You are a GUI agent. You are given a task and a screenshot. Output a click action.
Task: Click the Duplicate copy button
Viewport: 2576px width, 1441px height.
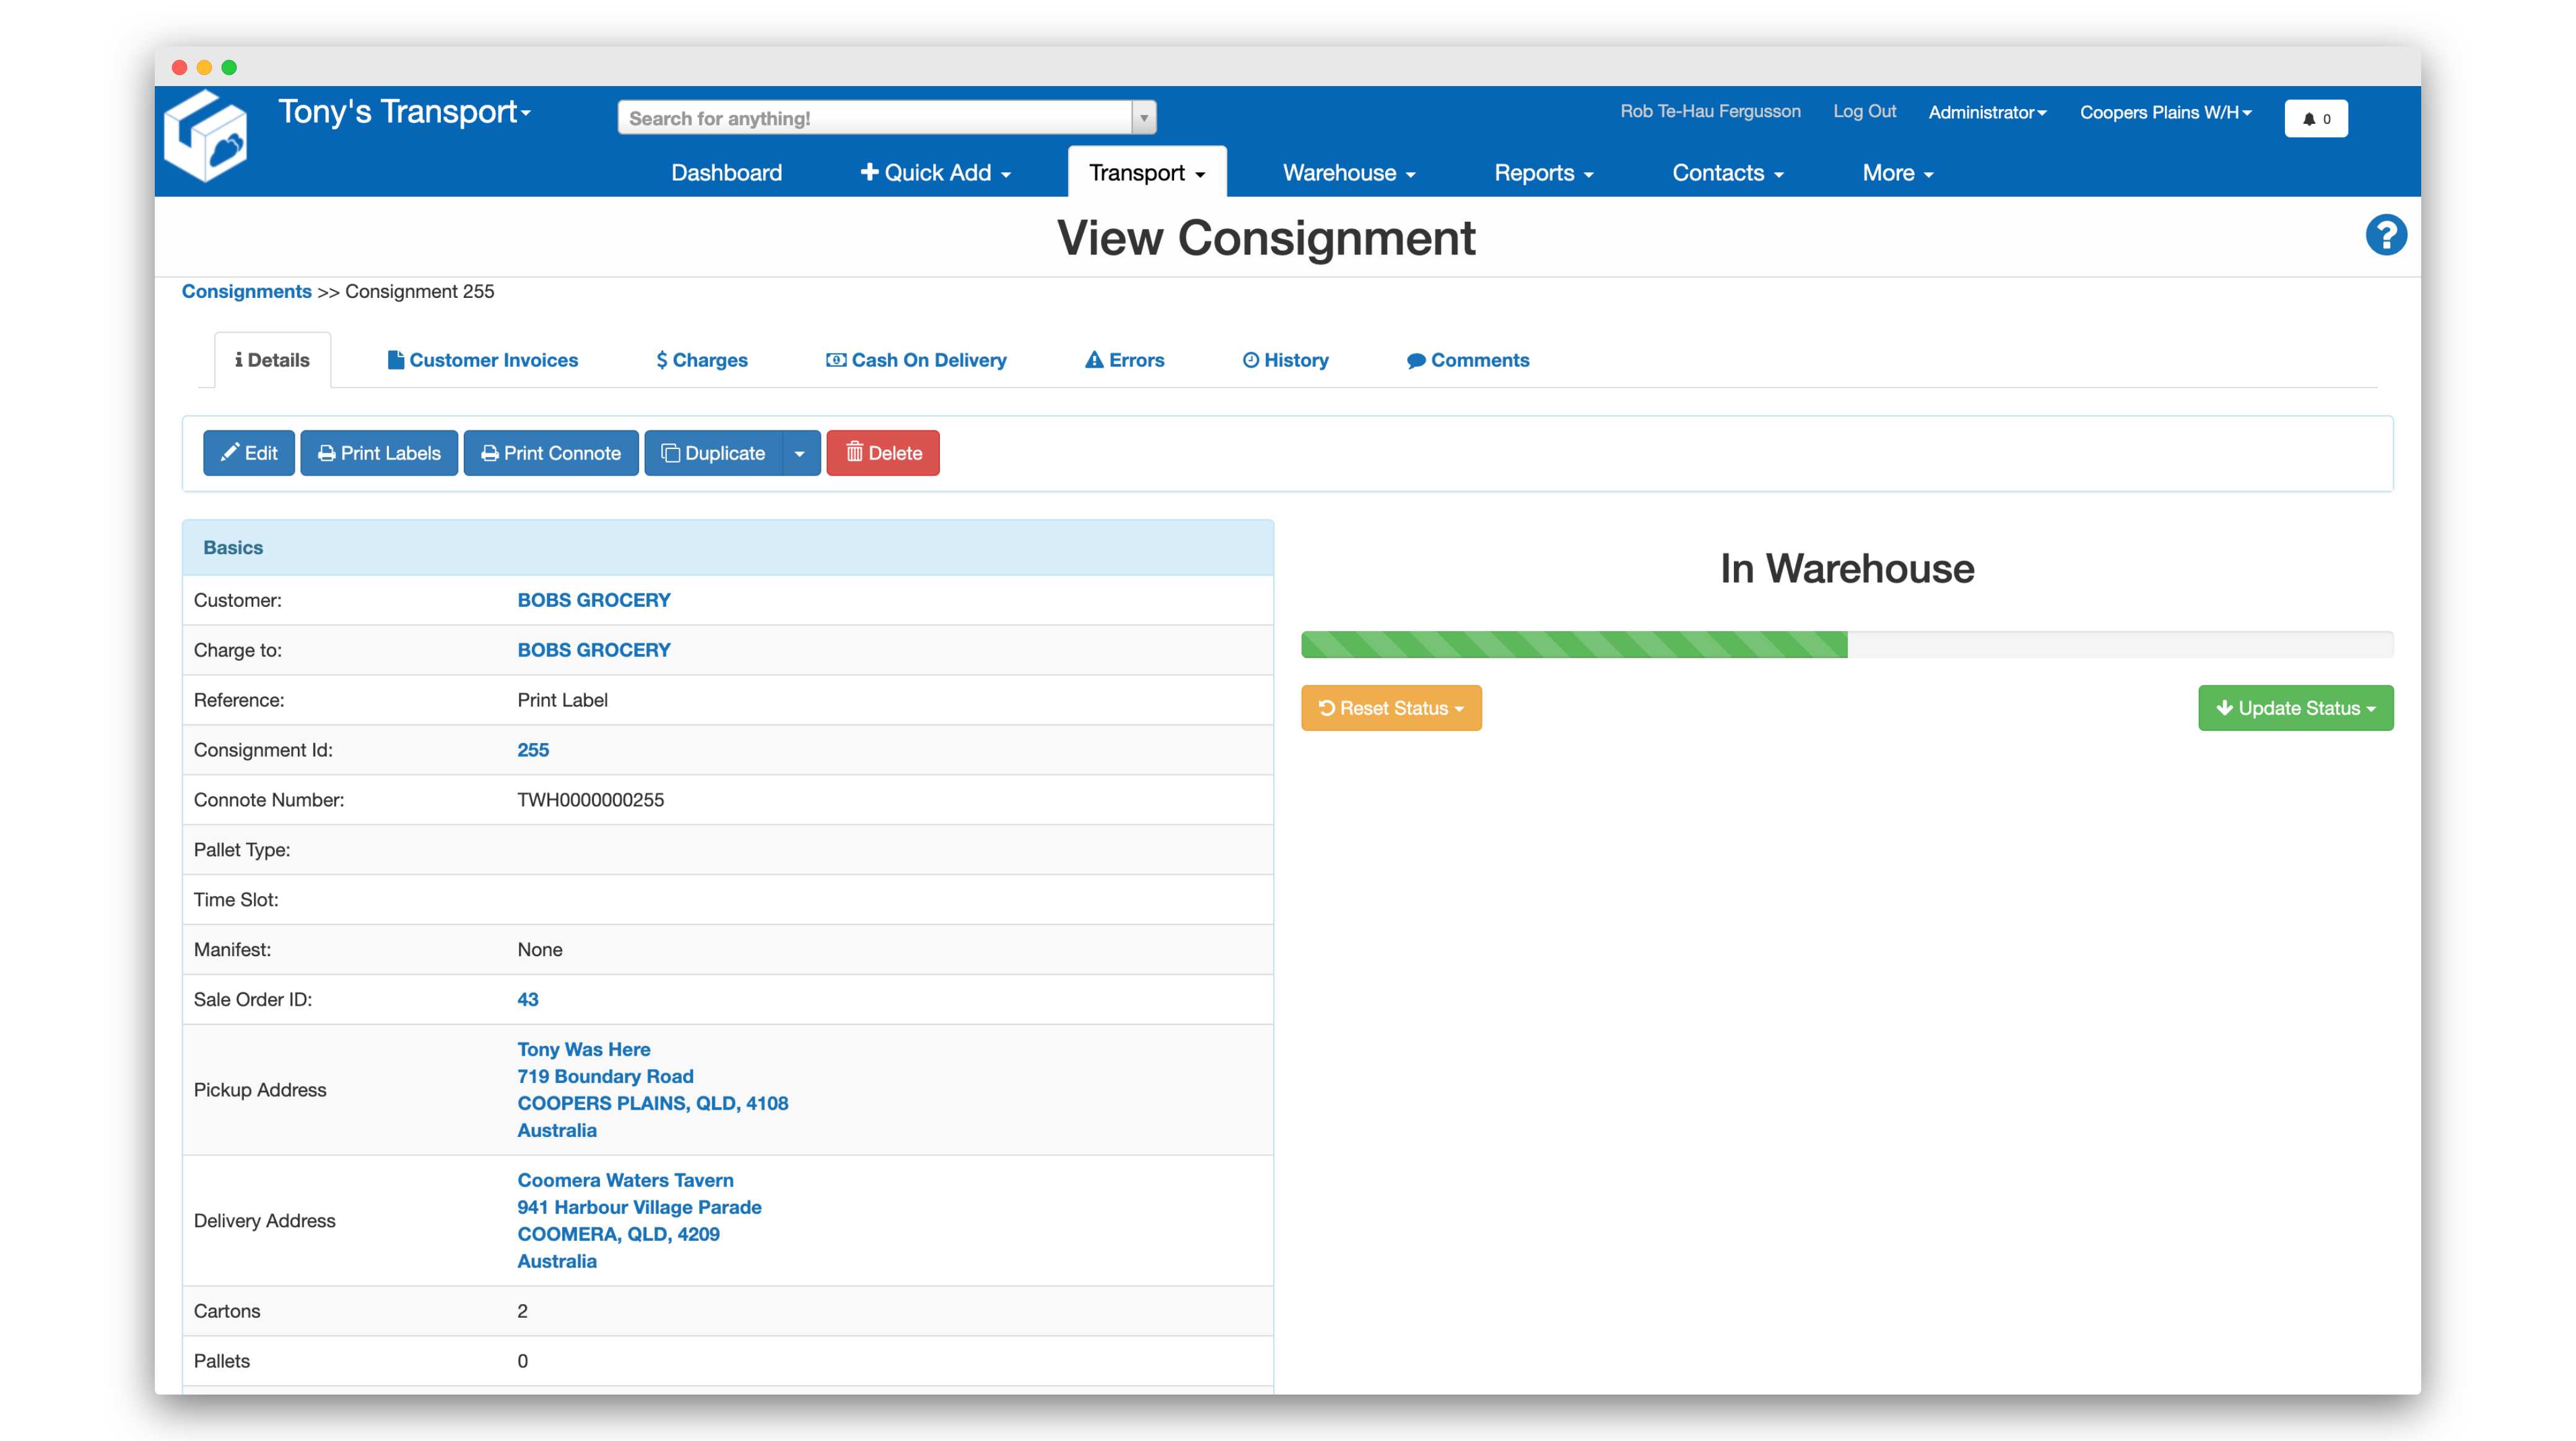click(713, 453)
